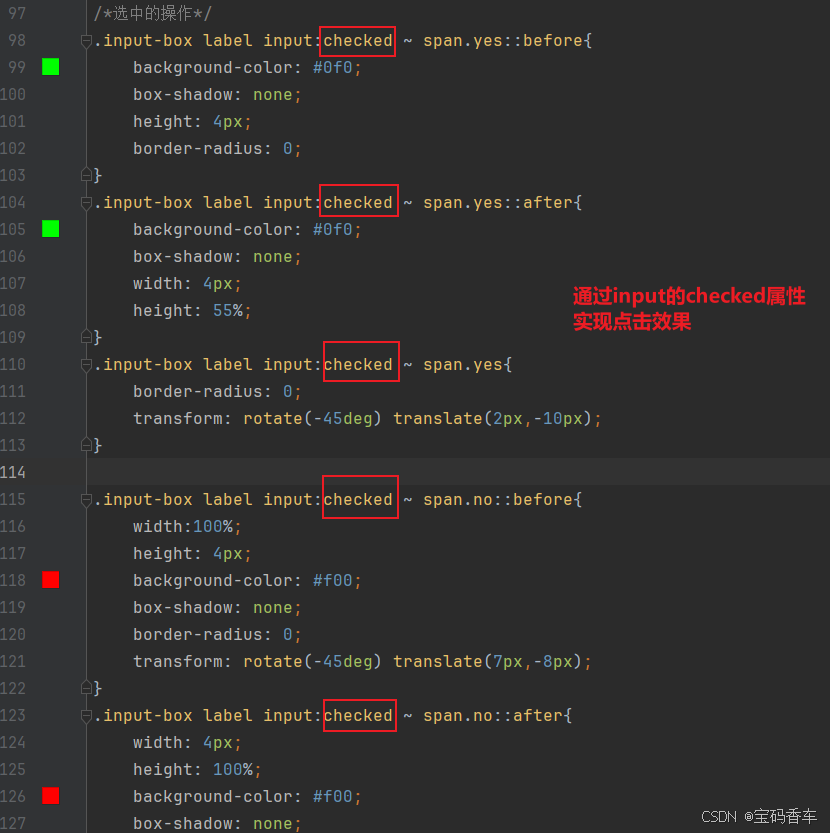Click 'checked' pseudo-class on line 110

point(358,364)
